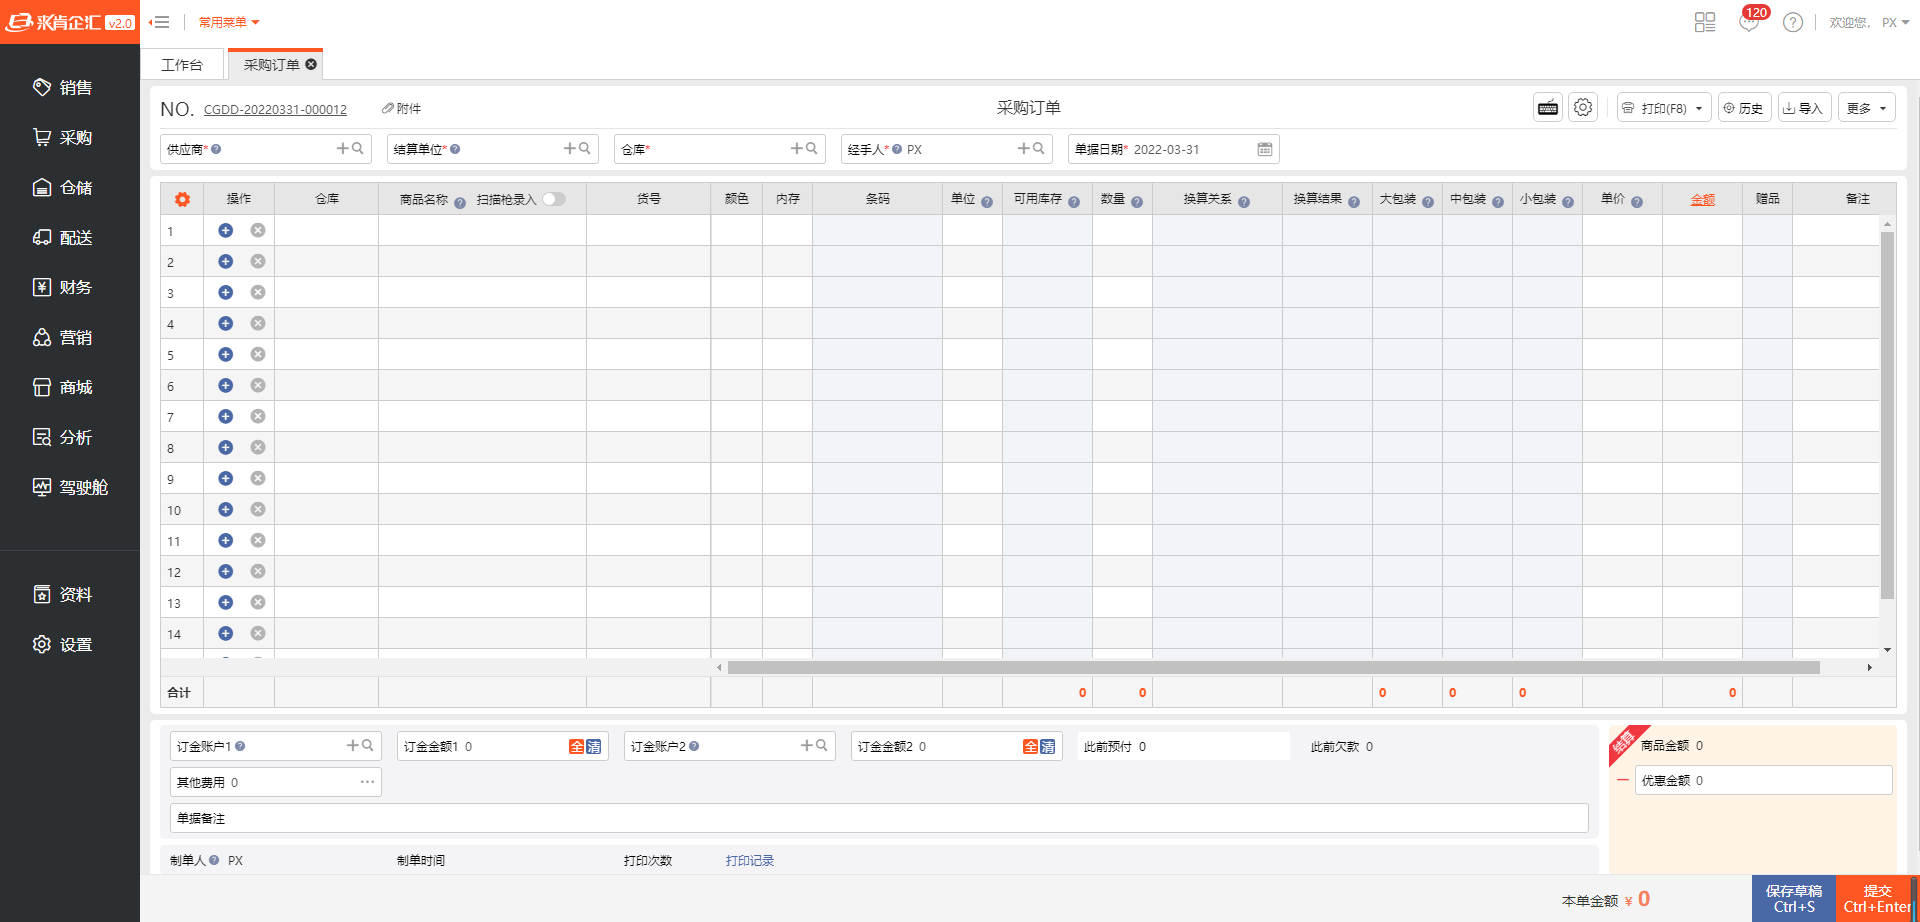Open the gear settings next to keyboard icon
1920x922 pixels.
tap(1582, 108)
